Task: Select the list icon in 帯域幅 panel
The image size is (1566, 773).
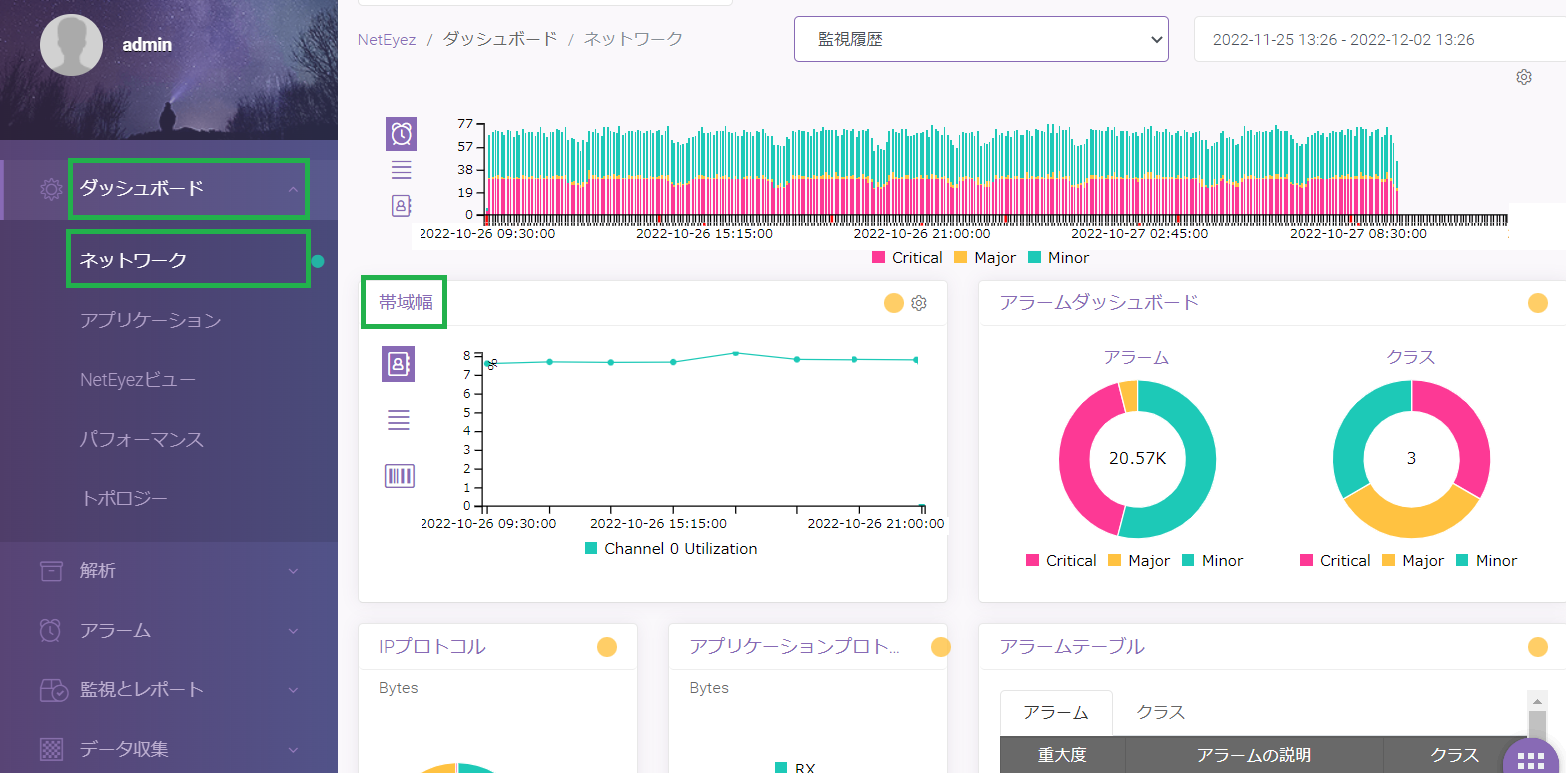Action: 399,420
